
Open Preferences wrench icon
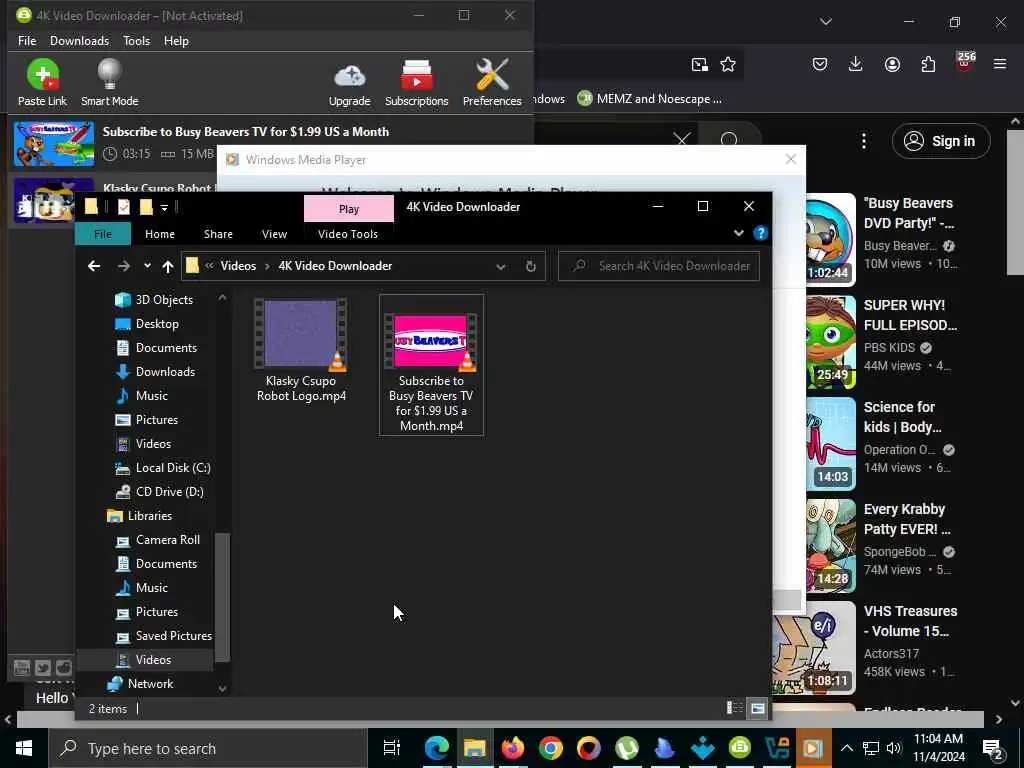[492, 82]
